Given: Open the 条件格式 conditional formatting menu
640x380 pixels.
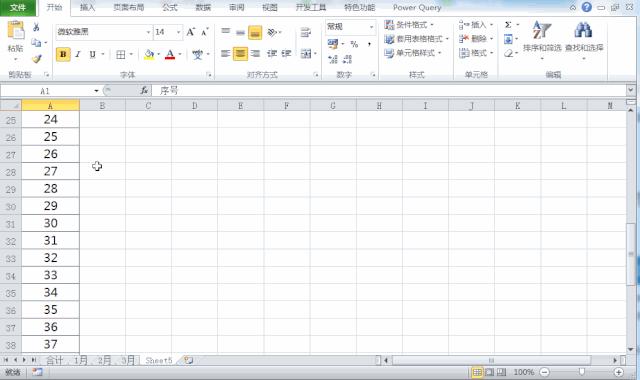Looking at the screenshot, I should [409, 25].
